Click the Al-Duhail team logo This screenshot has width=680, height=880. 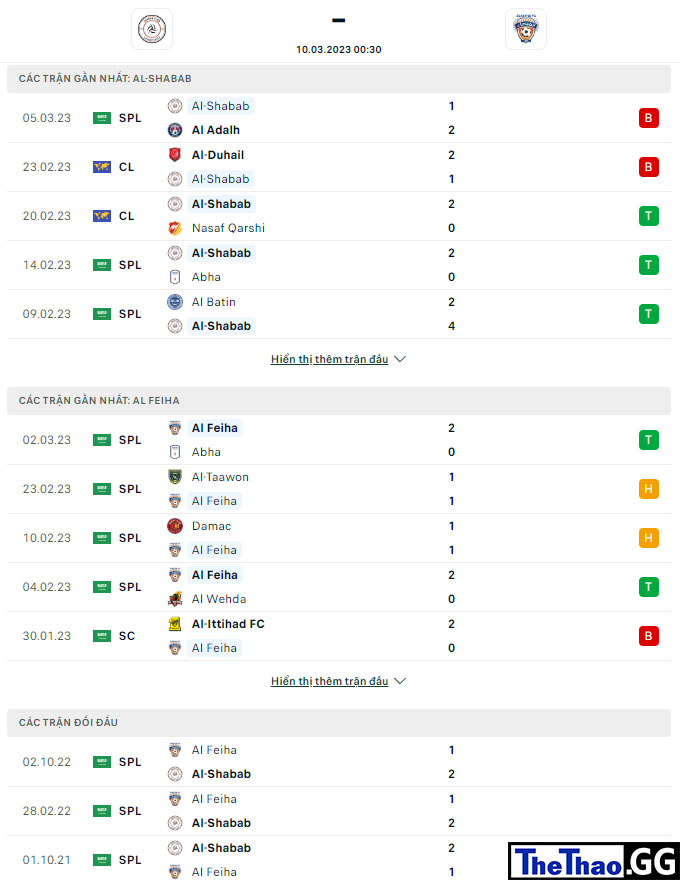pyautogui.click(x=175, y=155)
